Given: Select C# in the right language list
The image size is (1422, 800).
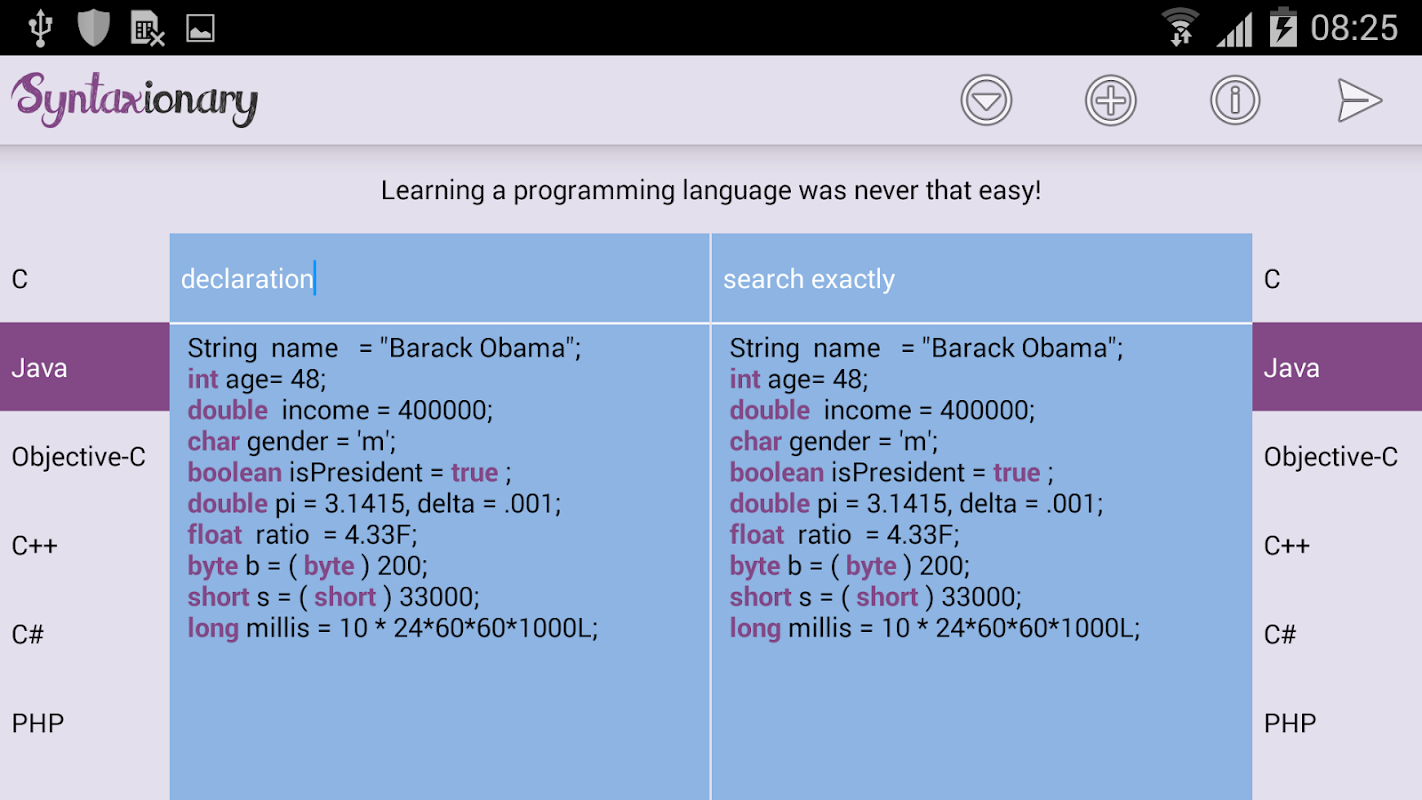Looking at the screenshot, I should coord(1337,634).
